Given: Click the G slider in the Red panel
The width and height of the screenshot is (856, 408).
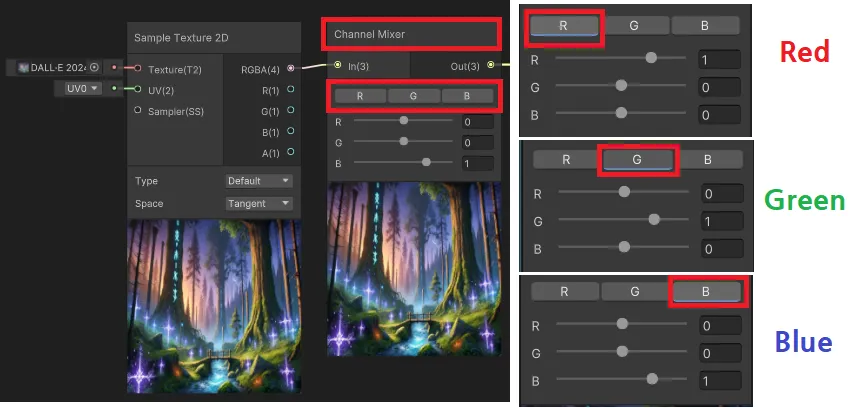Looking at the screenshot, I should coord(621,85).
